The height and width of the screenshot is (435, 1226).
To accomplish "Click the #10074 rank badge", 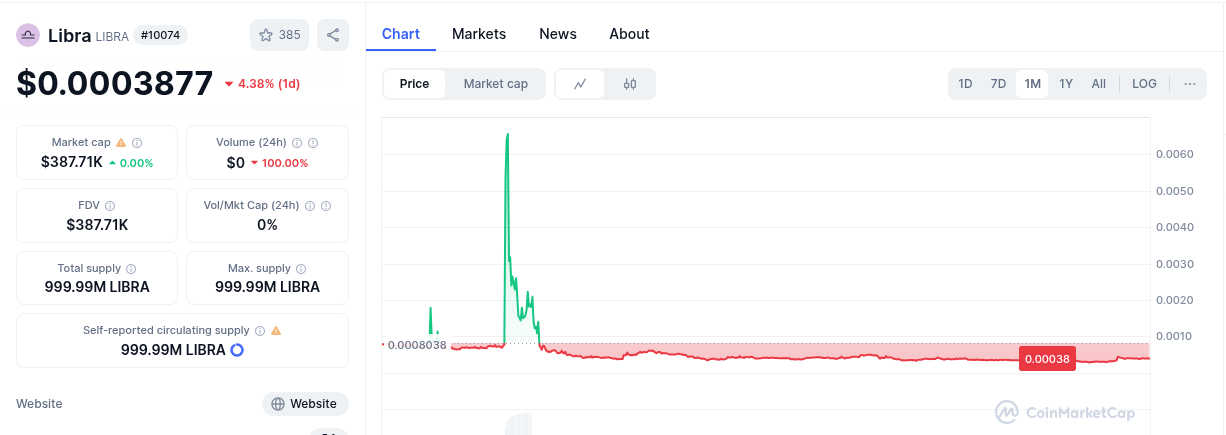I will pyautogui.click(x=161, y=35).
